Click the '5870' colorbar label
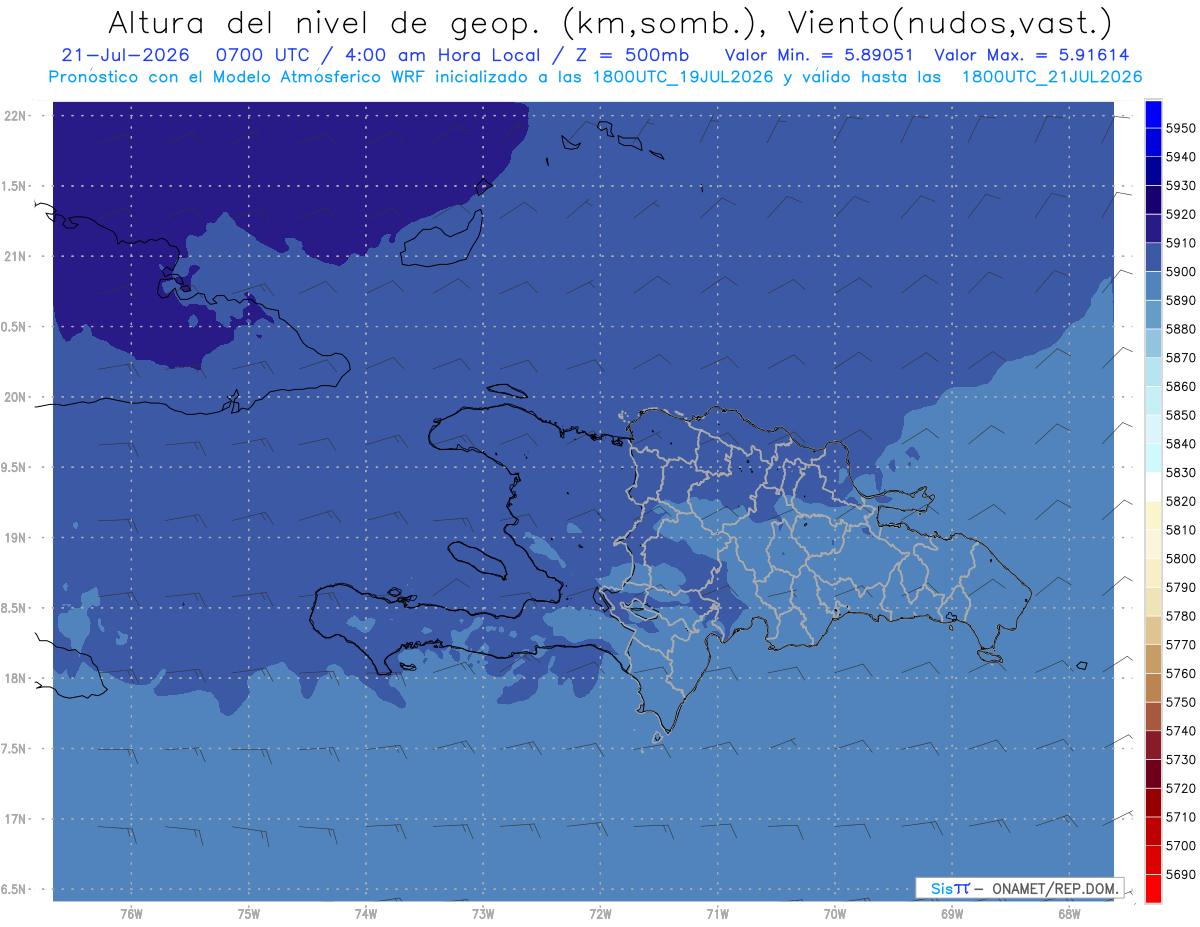Screen dimensions: 1200x927 [x=1180, y=358]
